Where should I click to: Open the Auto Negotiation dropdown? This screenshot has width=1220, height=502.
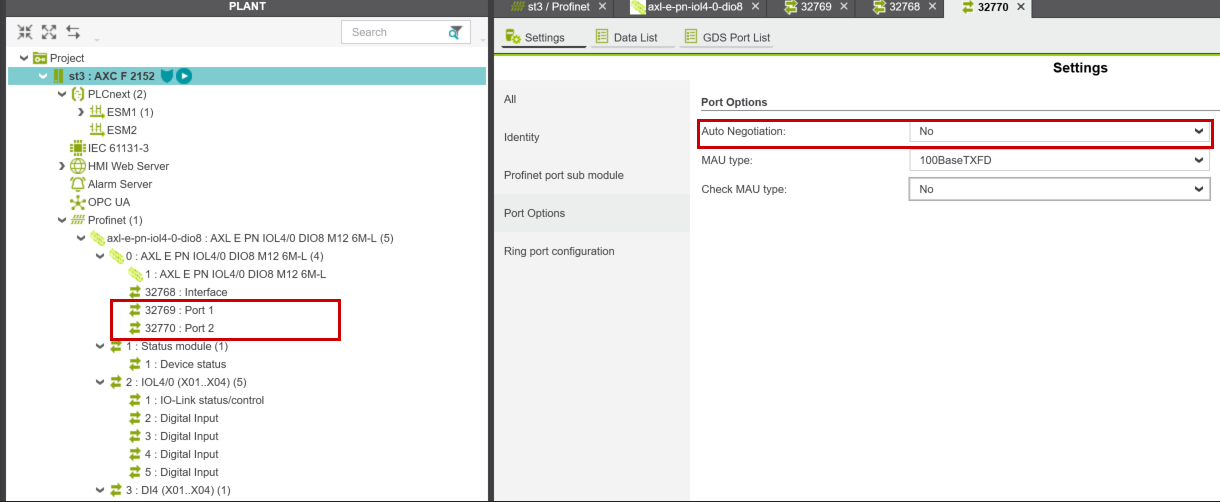(1058, 131)
